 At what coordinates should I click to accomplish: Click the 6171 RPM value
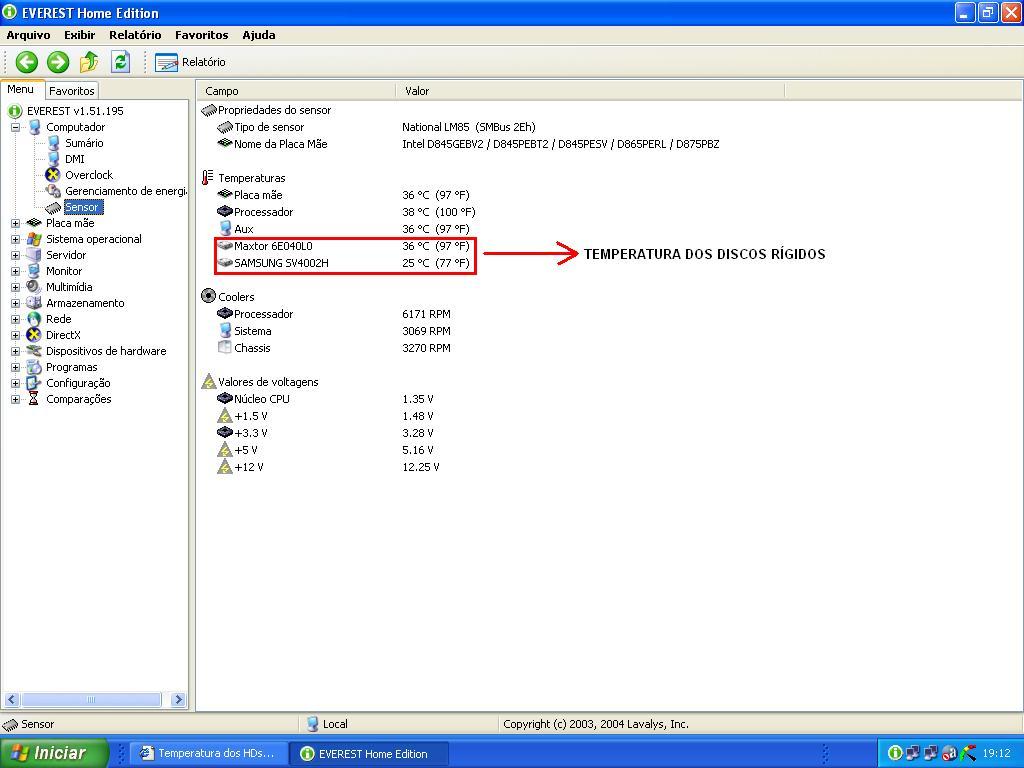(426, 314)
